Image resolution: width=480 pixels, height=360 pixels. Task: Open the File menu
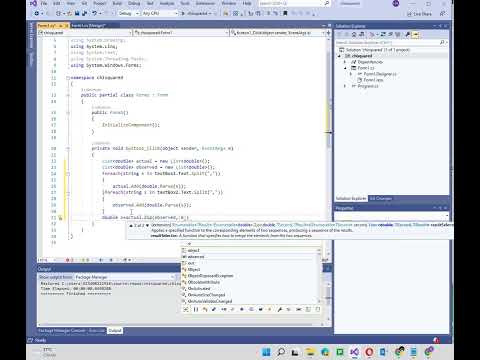(44, 3)
